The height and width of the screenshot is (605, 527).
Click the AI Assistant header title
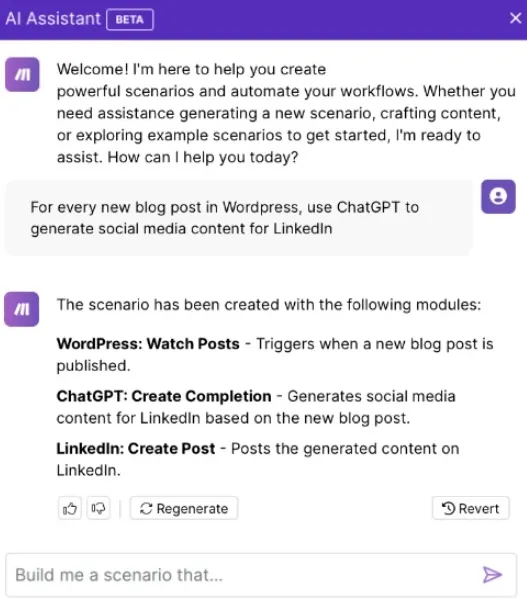53,19
